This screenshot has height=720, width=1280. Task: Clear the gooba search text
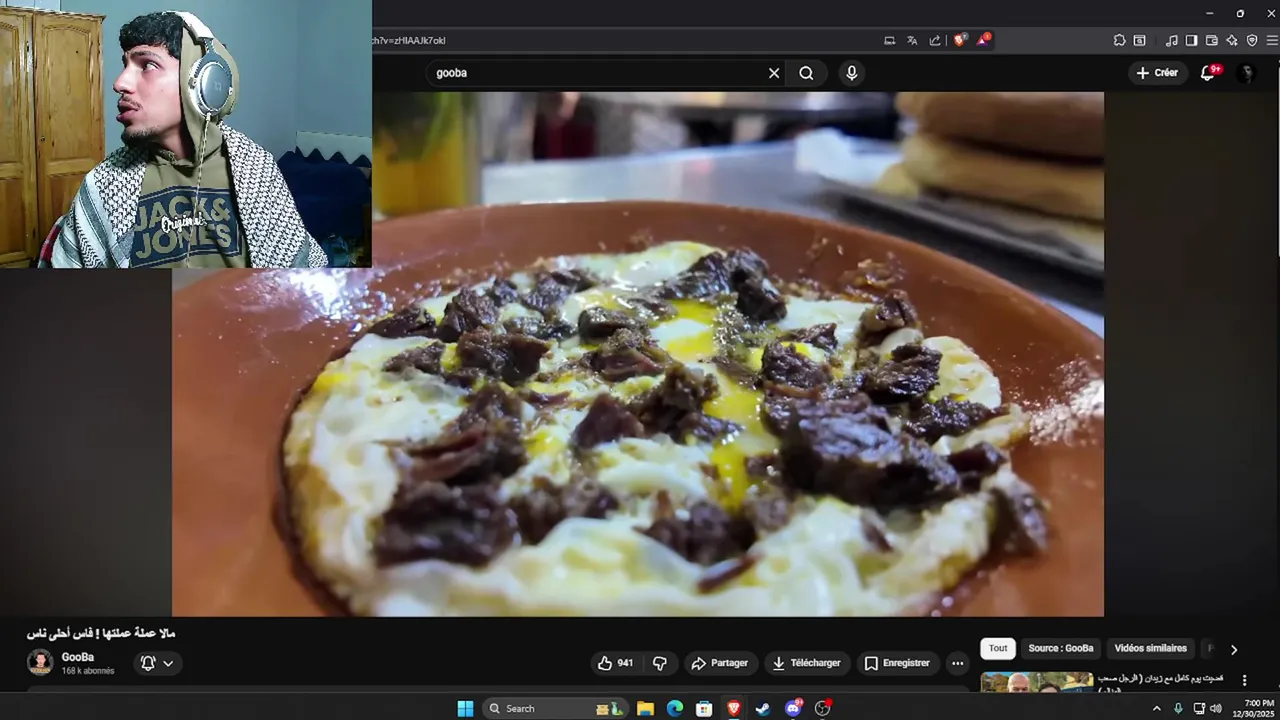(x=774, y=73)
